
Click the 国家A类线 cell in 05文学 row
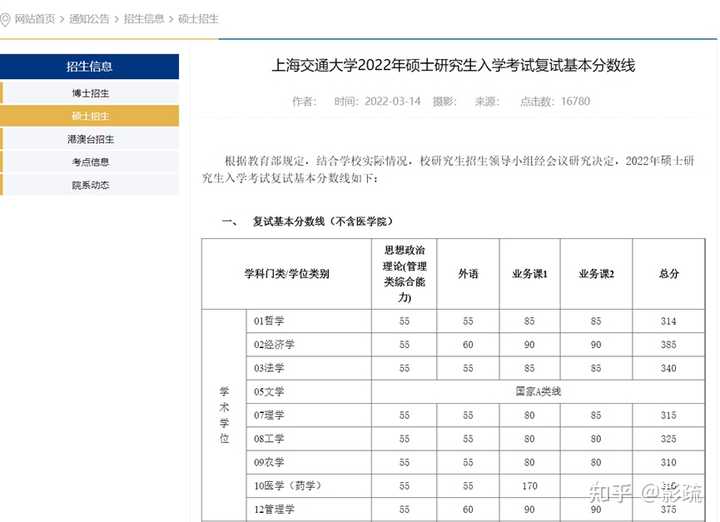pyautogui.click(x=538, y=391)
